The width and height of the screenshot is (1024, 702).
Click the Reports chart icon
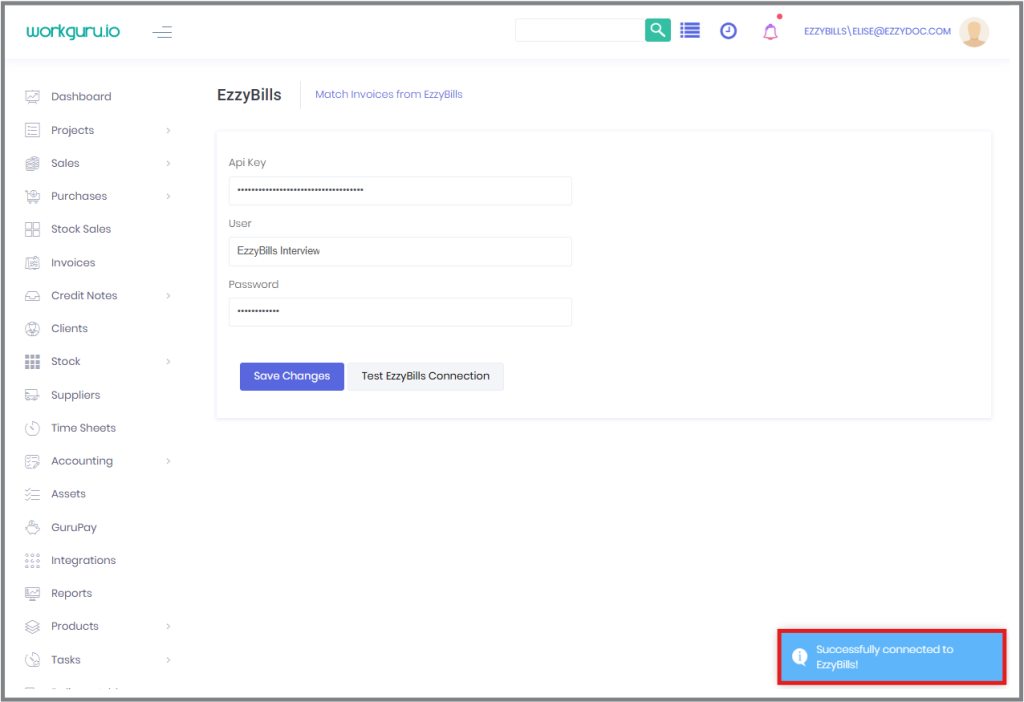click(32, 594)
